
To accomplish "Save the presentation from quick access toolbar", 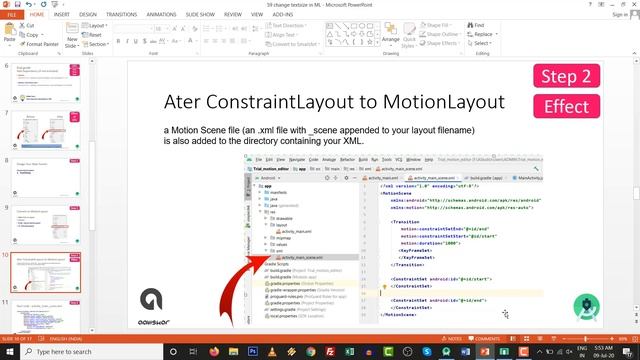I will click(18, 4).
